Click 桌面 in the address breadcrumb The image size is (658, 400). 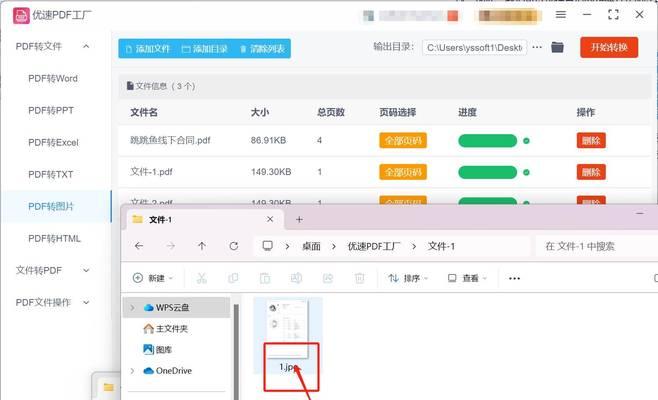311,246
